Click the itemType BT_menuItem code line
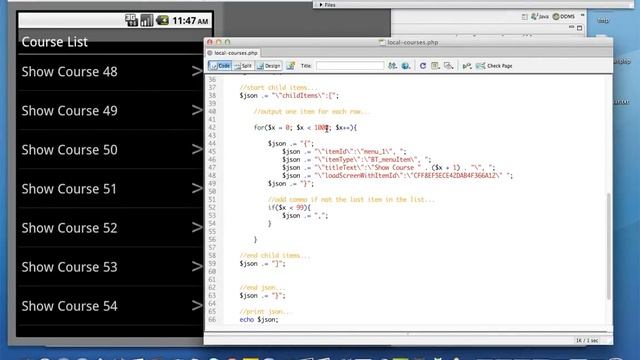 [x=356, y=160]
